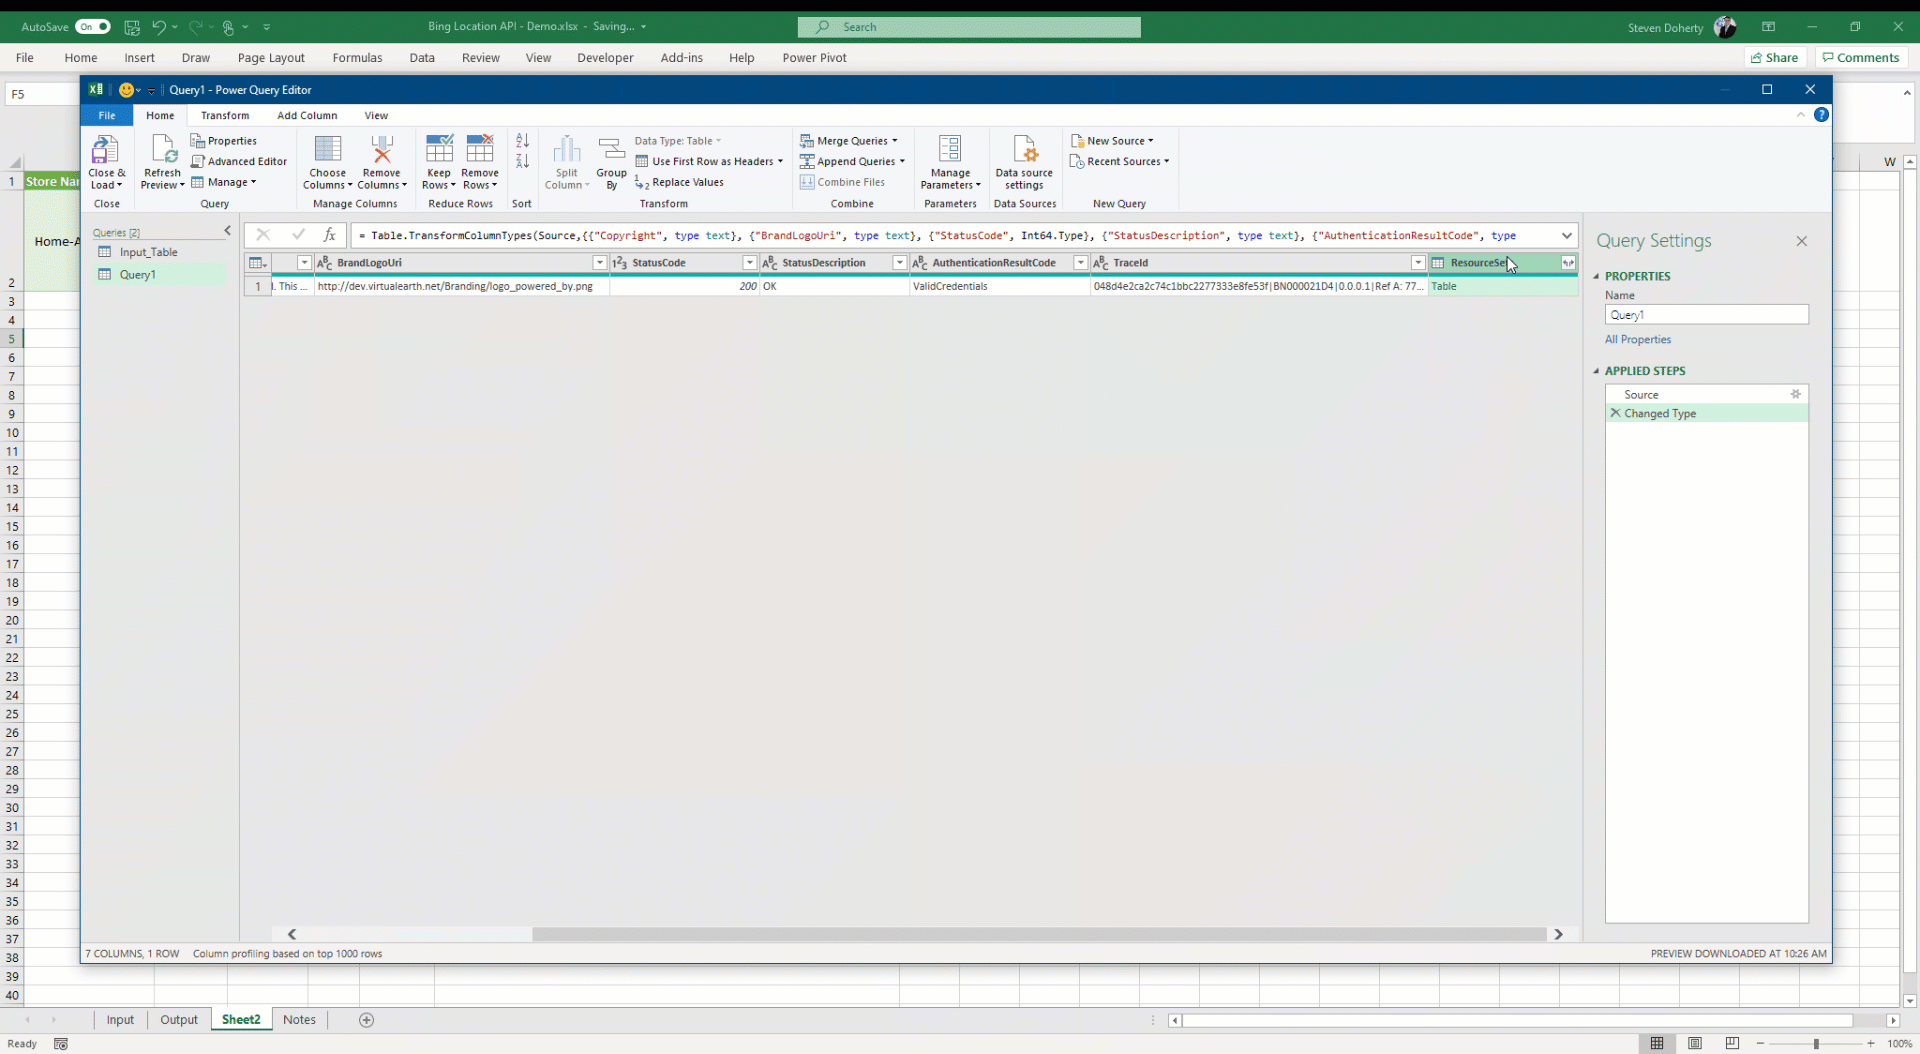Open StatusDescription column filter dropdown
Screen dimensions: 1920x1054
point(899,263)
